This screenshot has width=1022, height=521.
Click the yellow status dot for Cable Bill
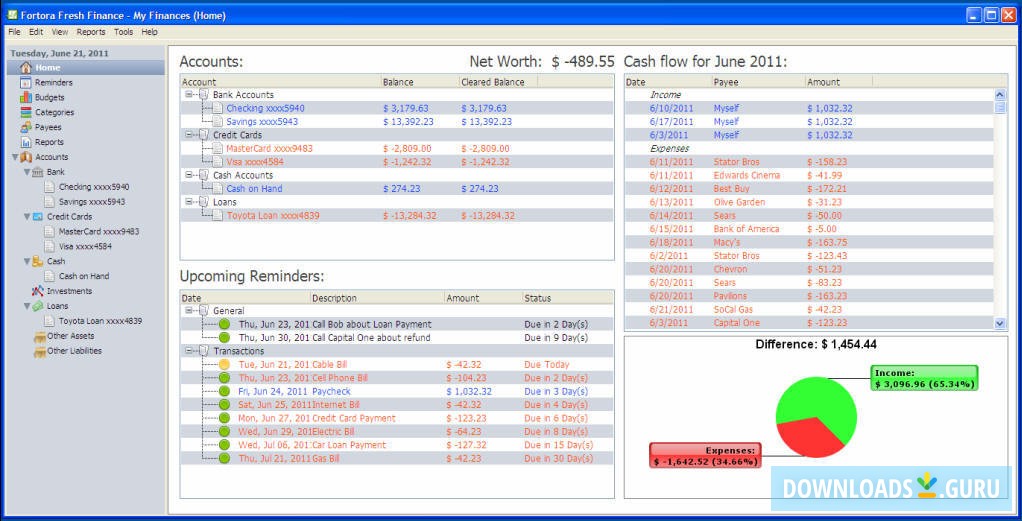click(224, 365)
